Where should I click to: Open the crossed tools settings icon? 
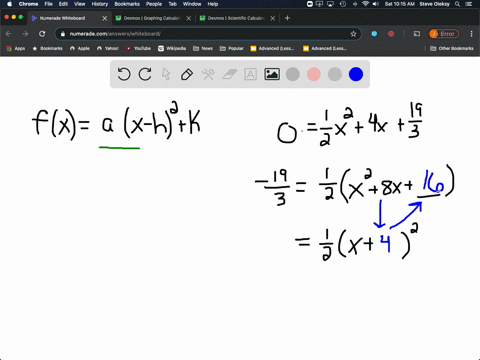click(208, 74)
